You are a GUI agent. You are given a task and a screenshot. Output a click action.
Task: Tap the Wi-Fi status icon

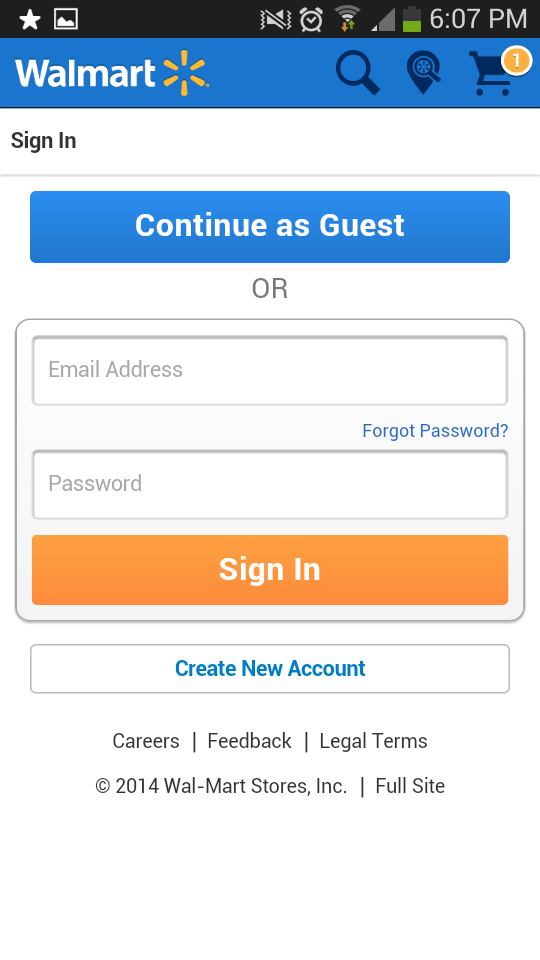click(347, 18)
